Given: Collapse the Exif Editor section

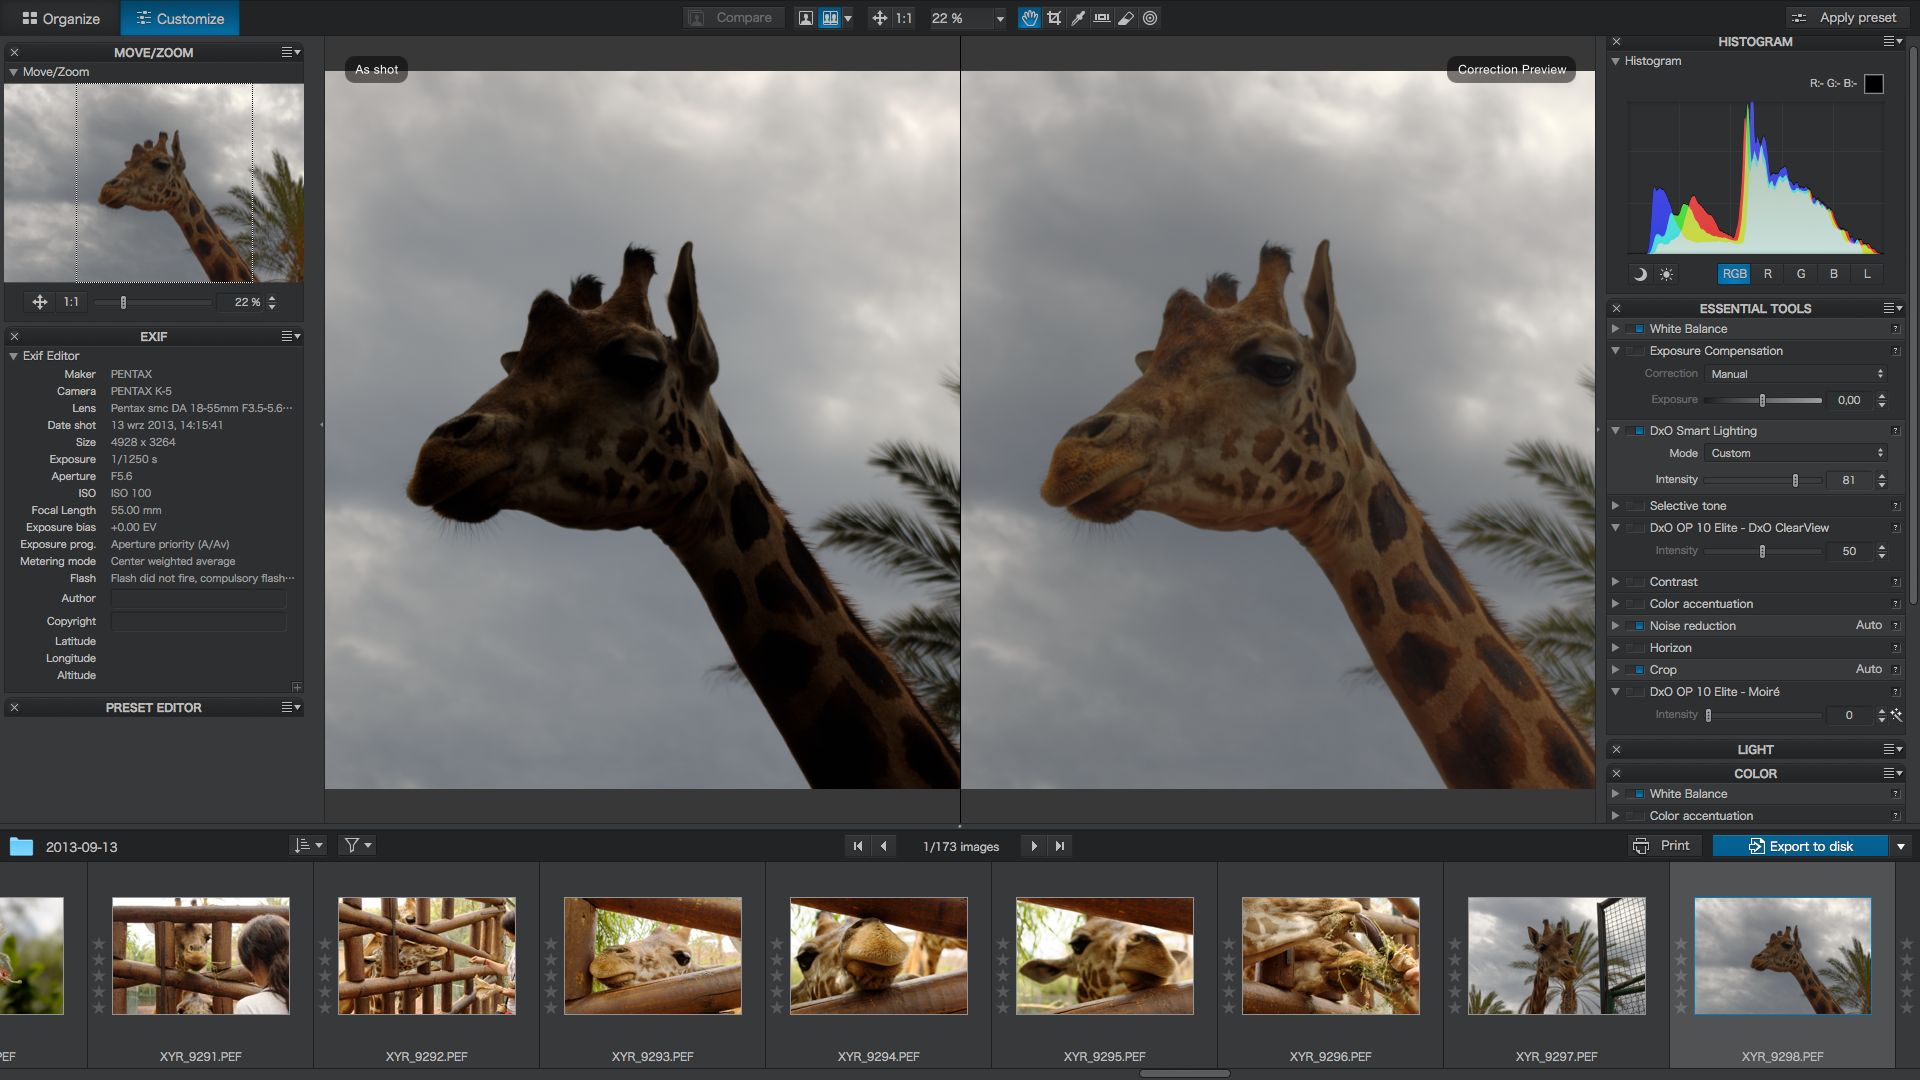Looking at the screenshot, I should [14, 356].
